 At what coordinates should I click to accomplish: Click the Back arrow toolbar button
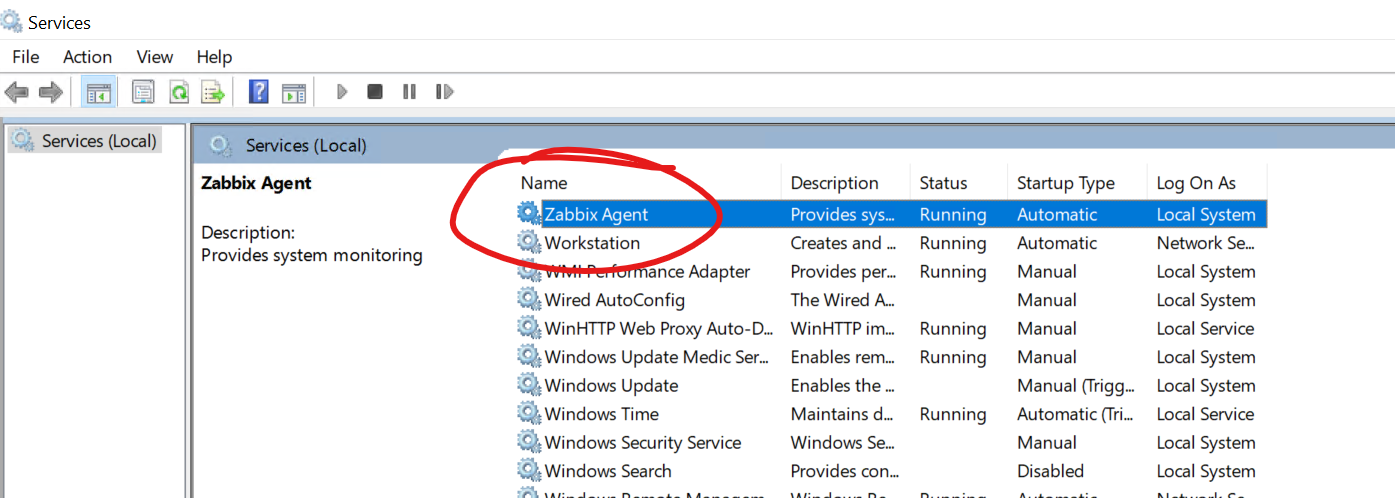(16, 92)
